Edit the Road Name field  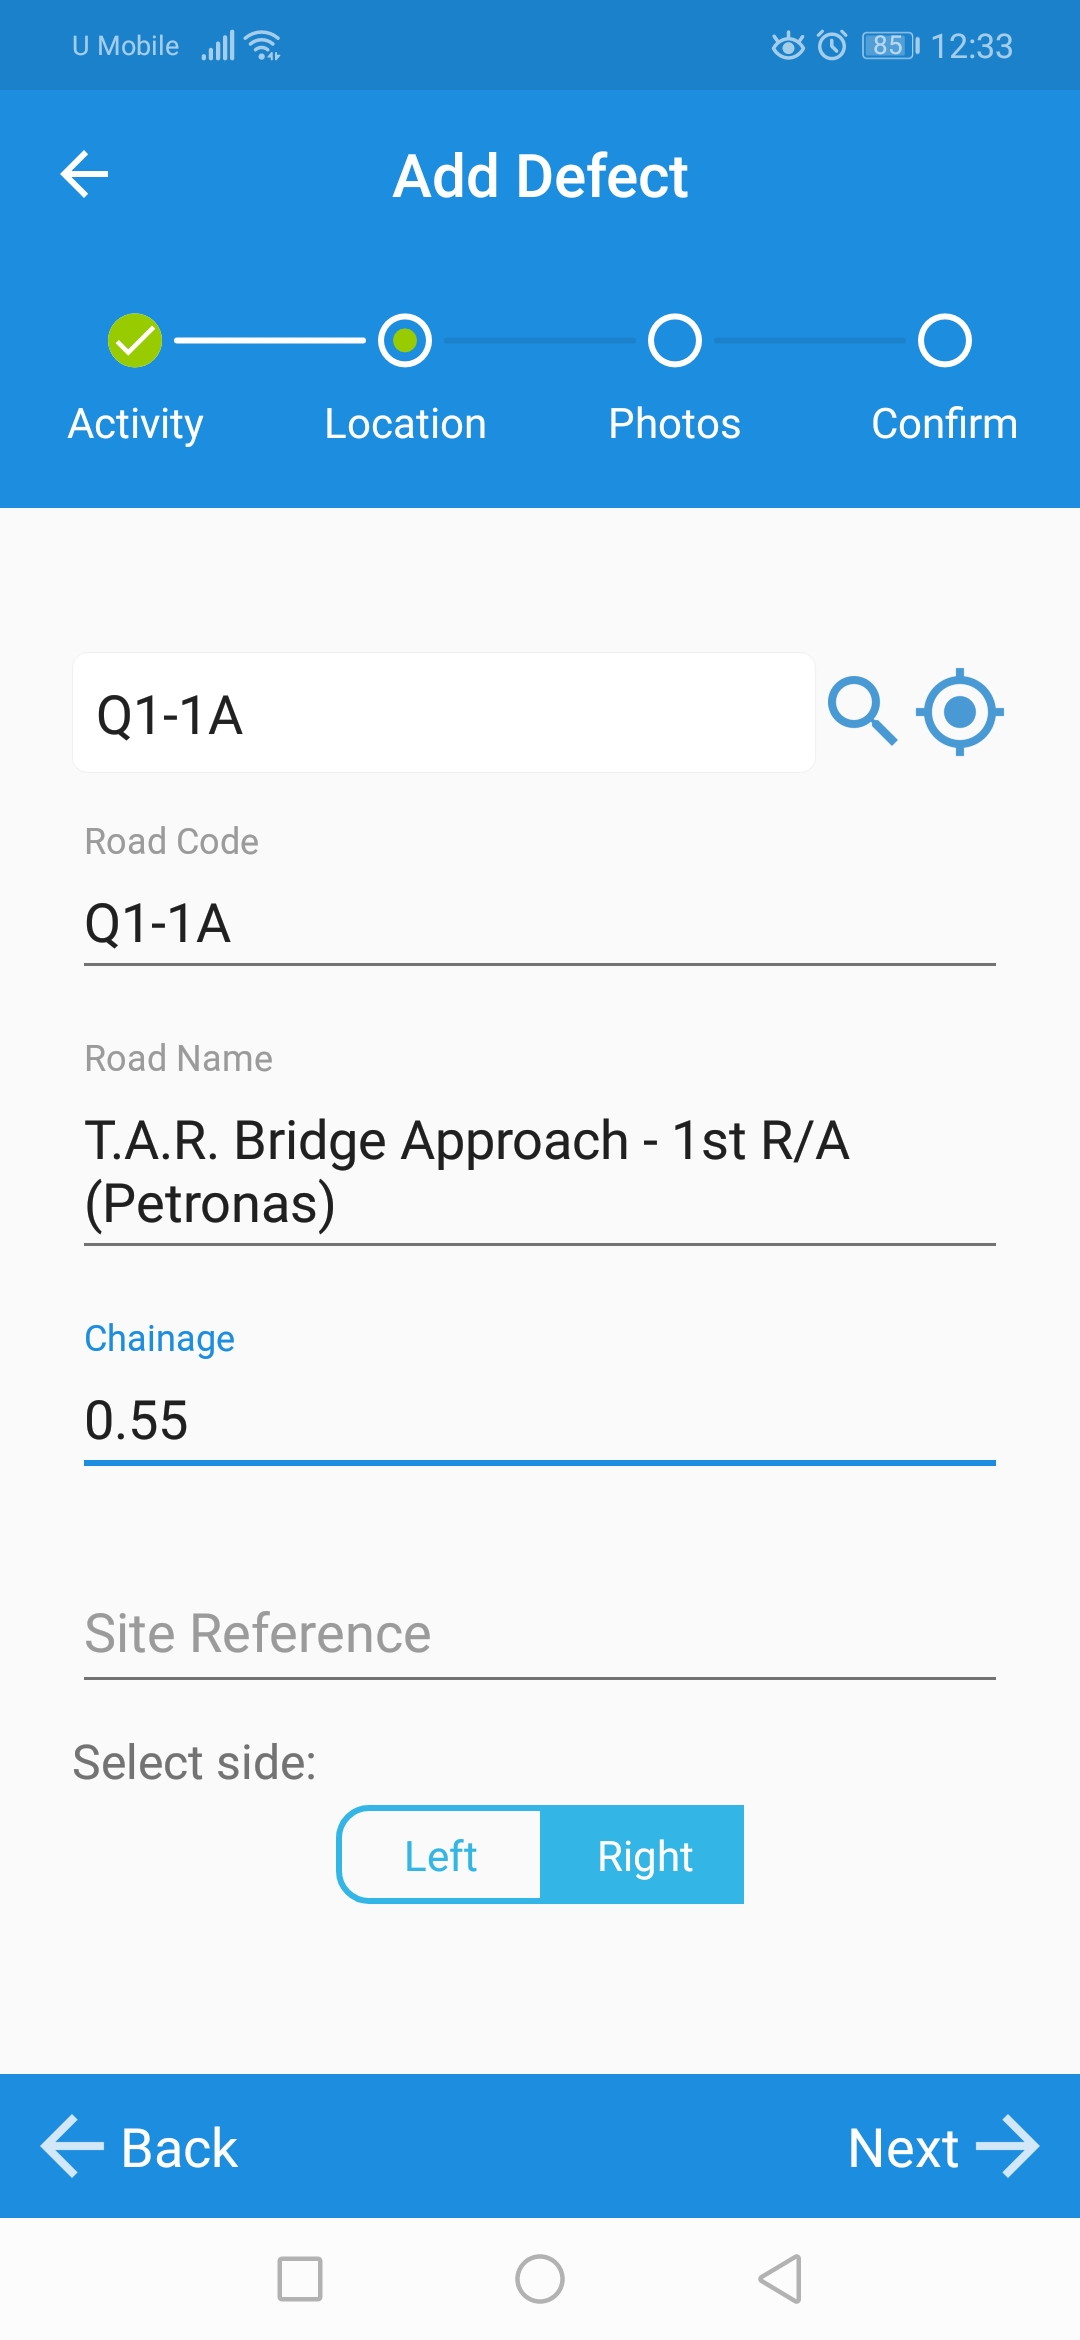tap(540, 1171)
